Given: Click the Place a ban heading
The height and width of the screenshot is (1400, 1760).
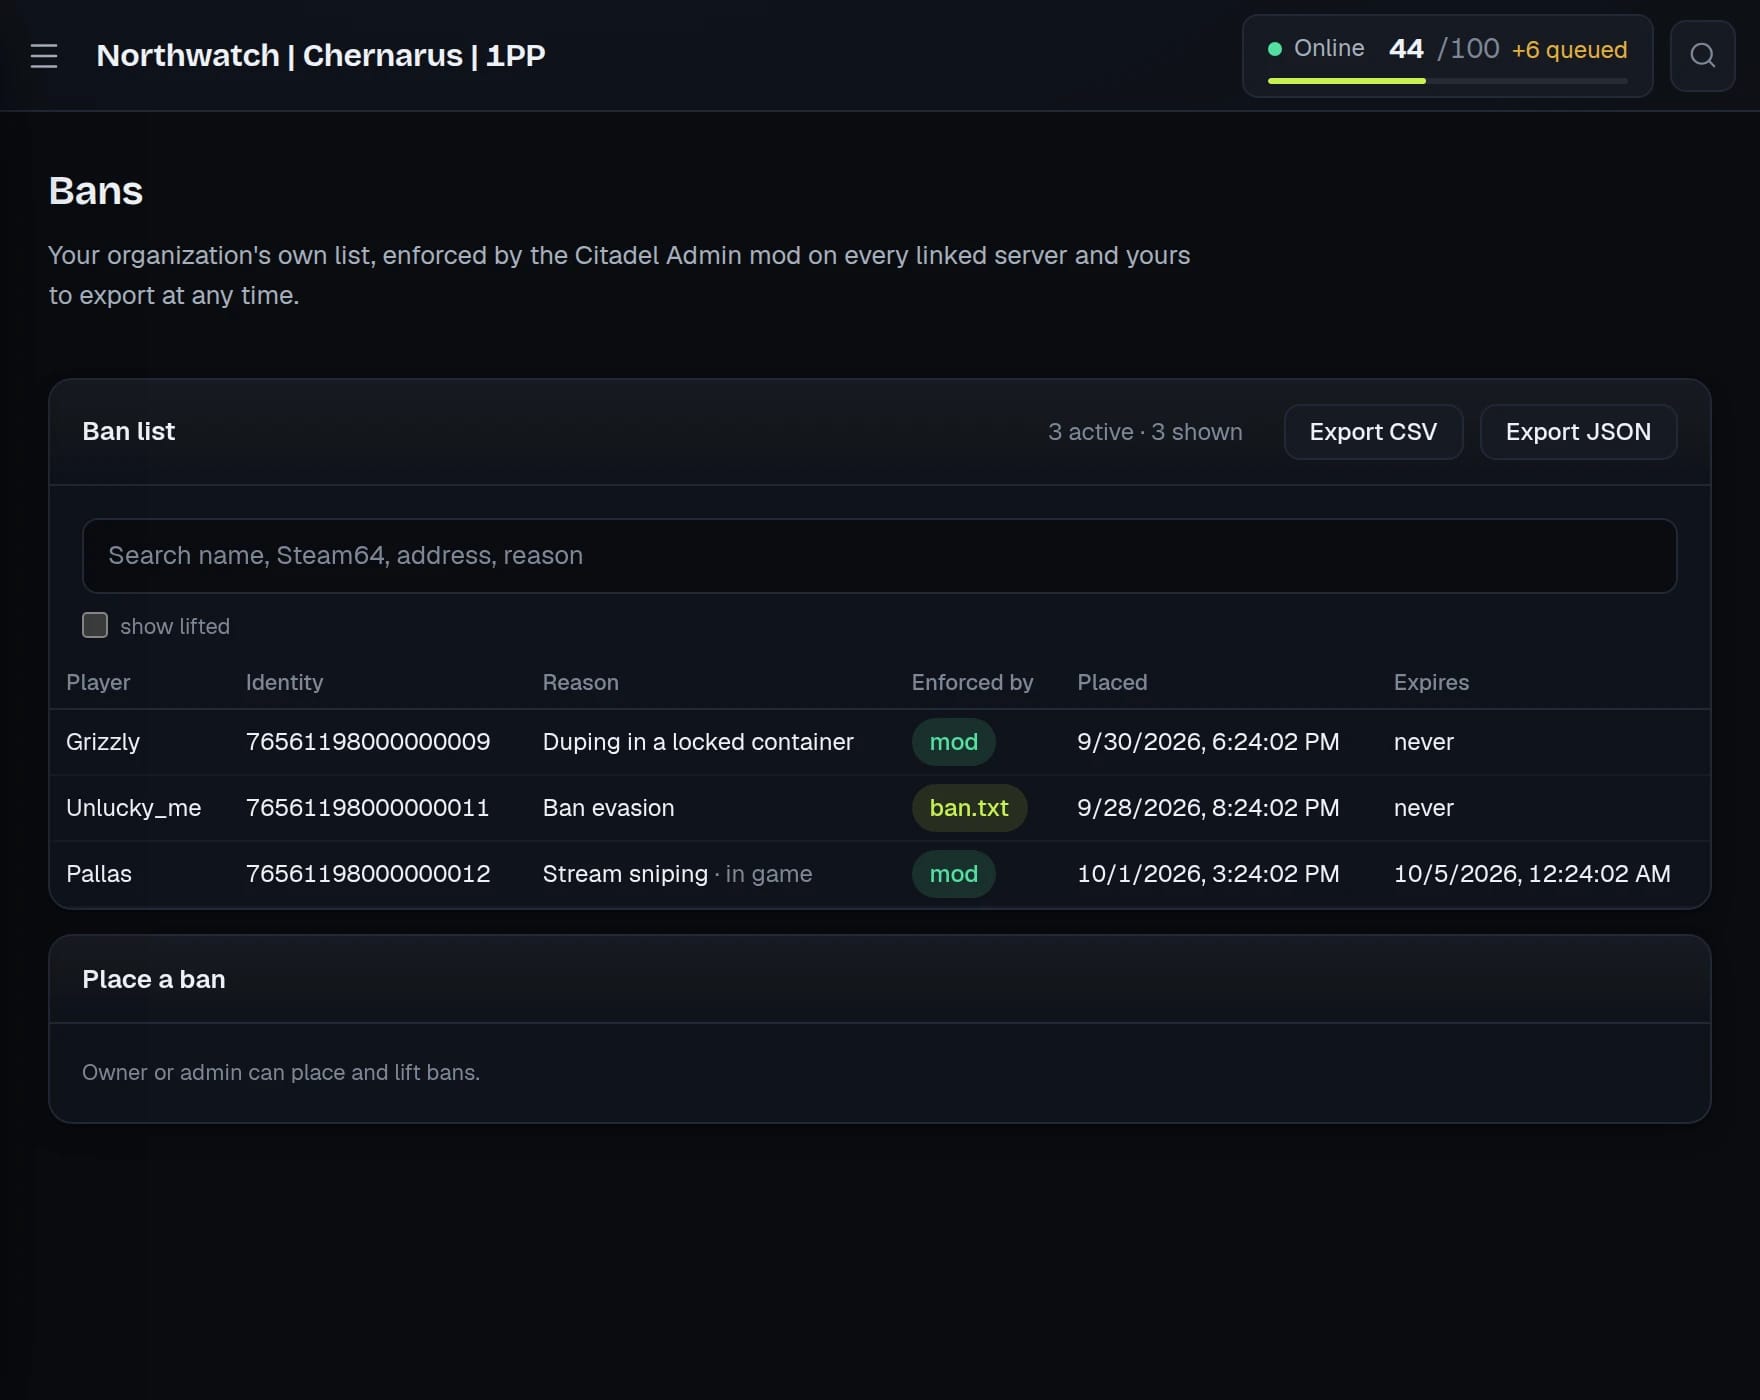Looking at the screenshot, I should click(154, 980).
